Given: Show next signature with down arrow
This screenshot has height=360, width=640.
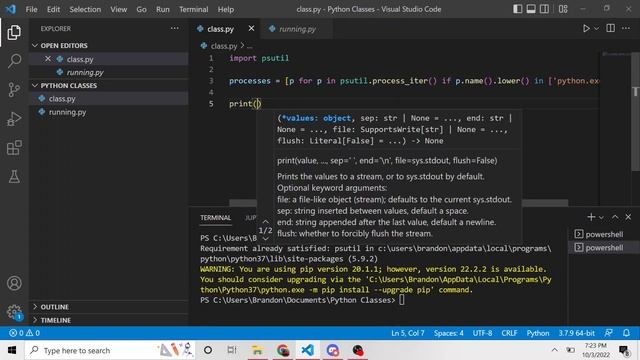Looking at the screenshot, I should pos(265,239).
